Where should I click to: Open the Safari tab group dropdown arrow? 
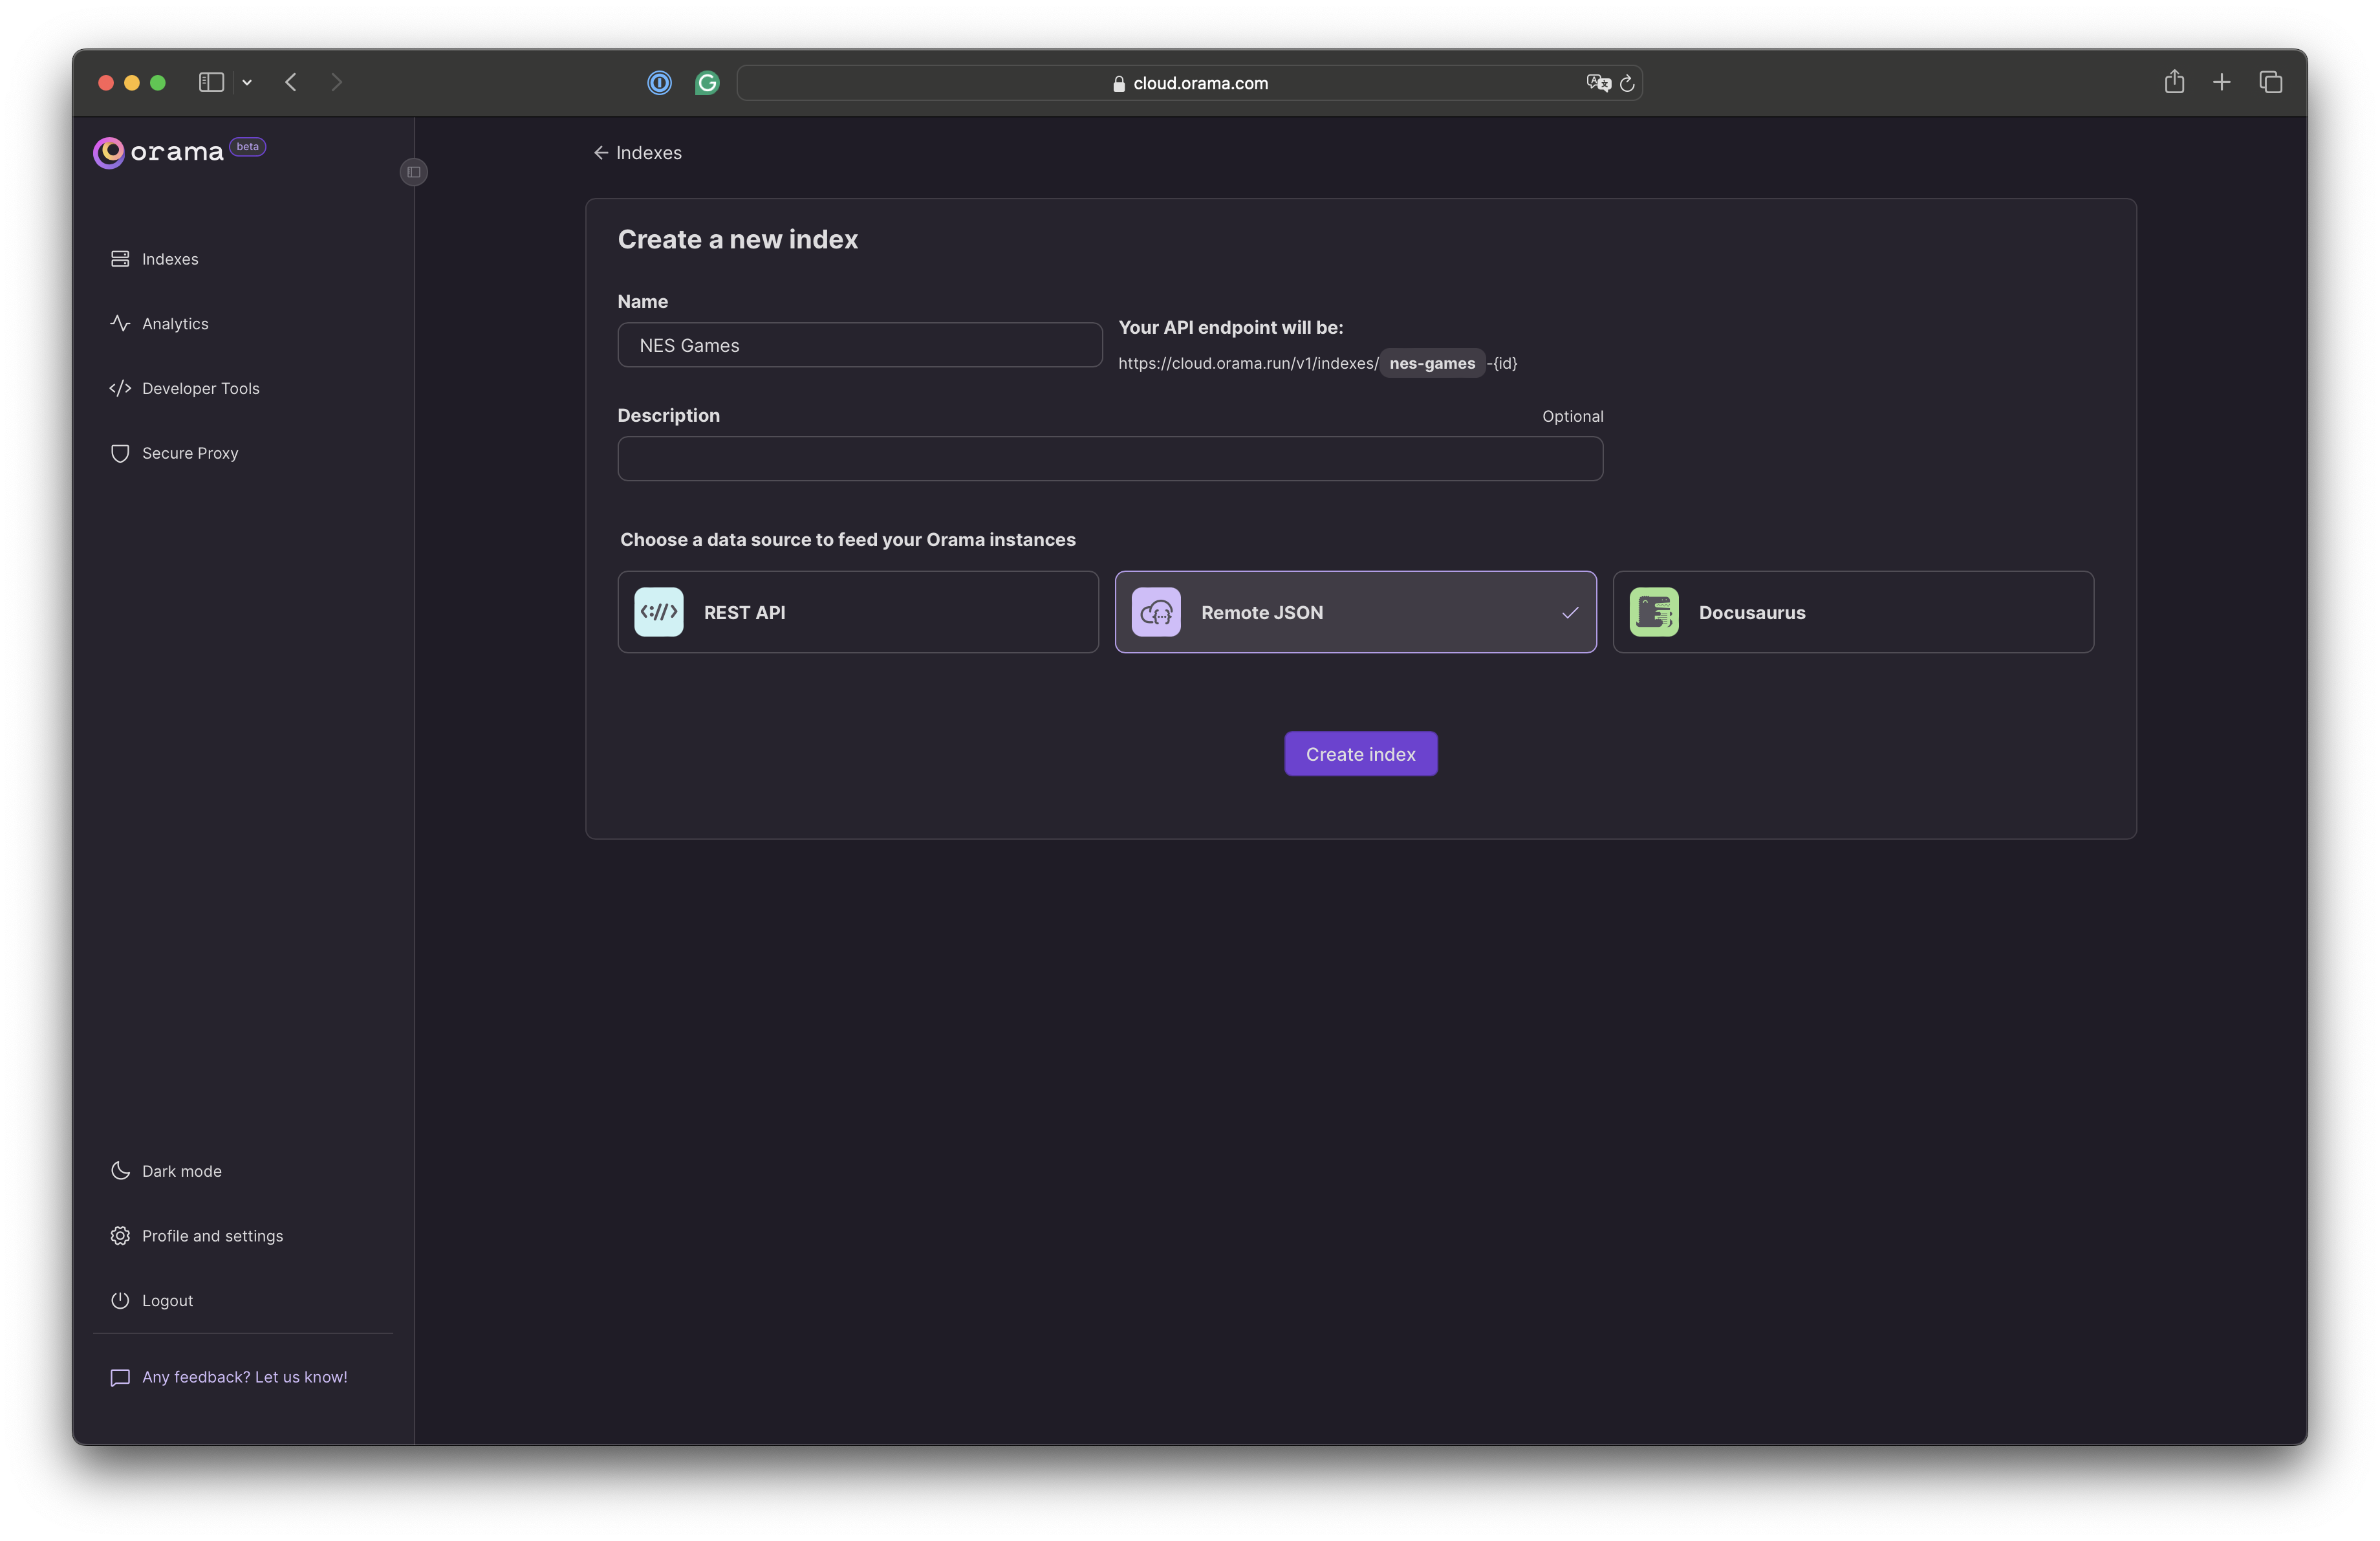click(247, 82)
